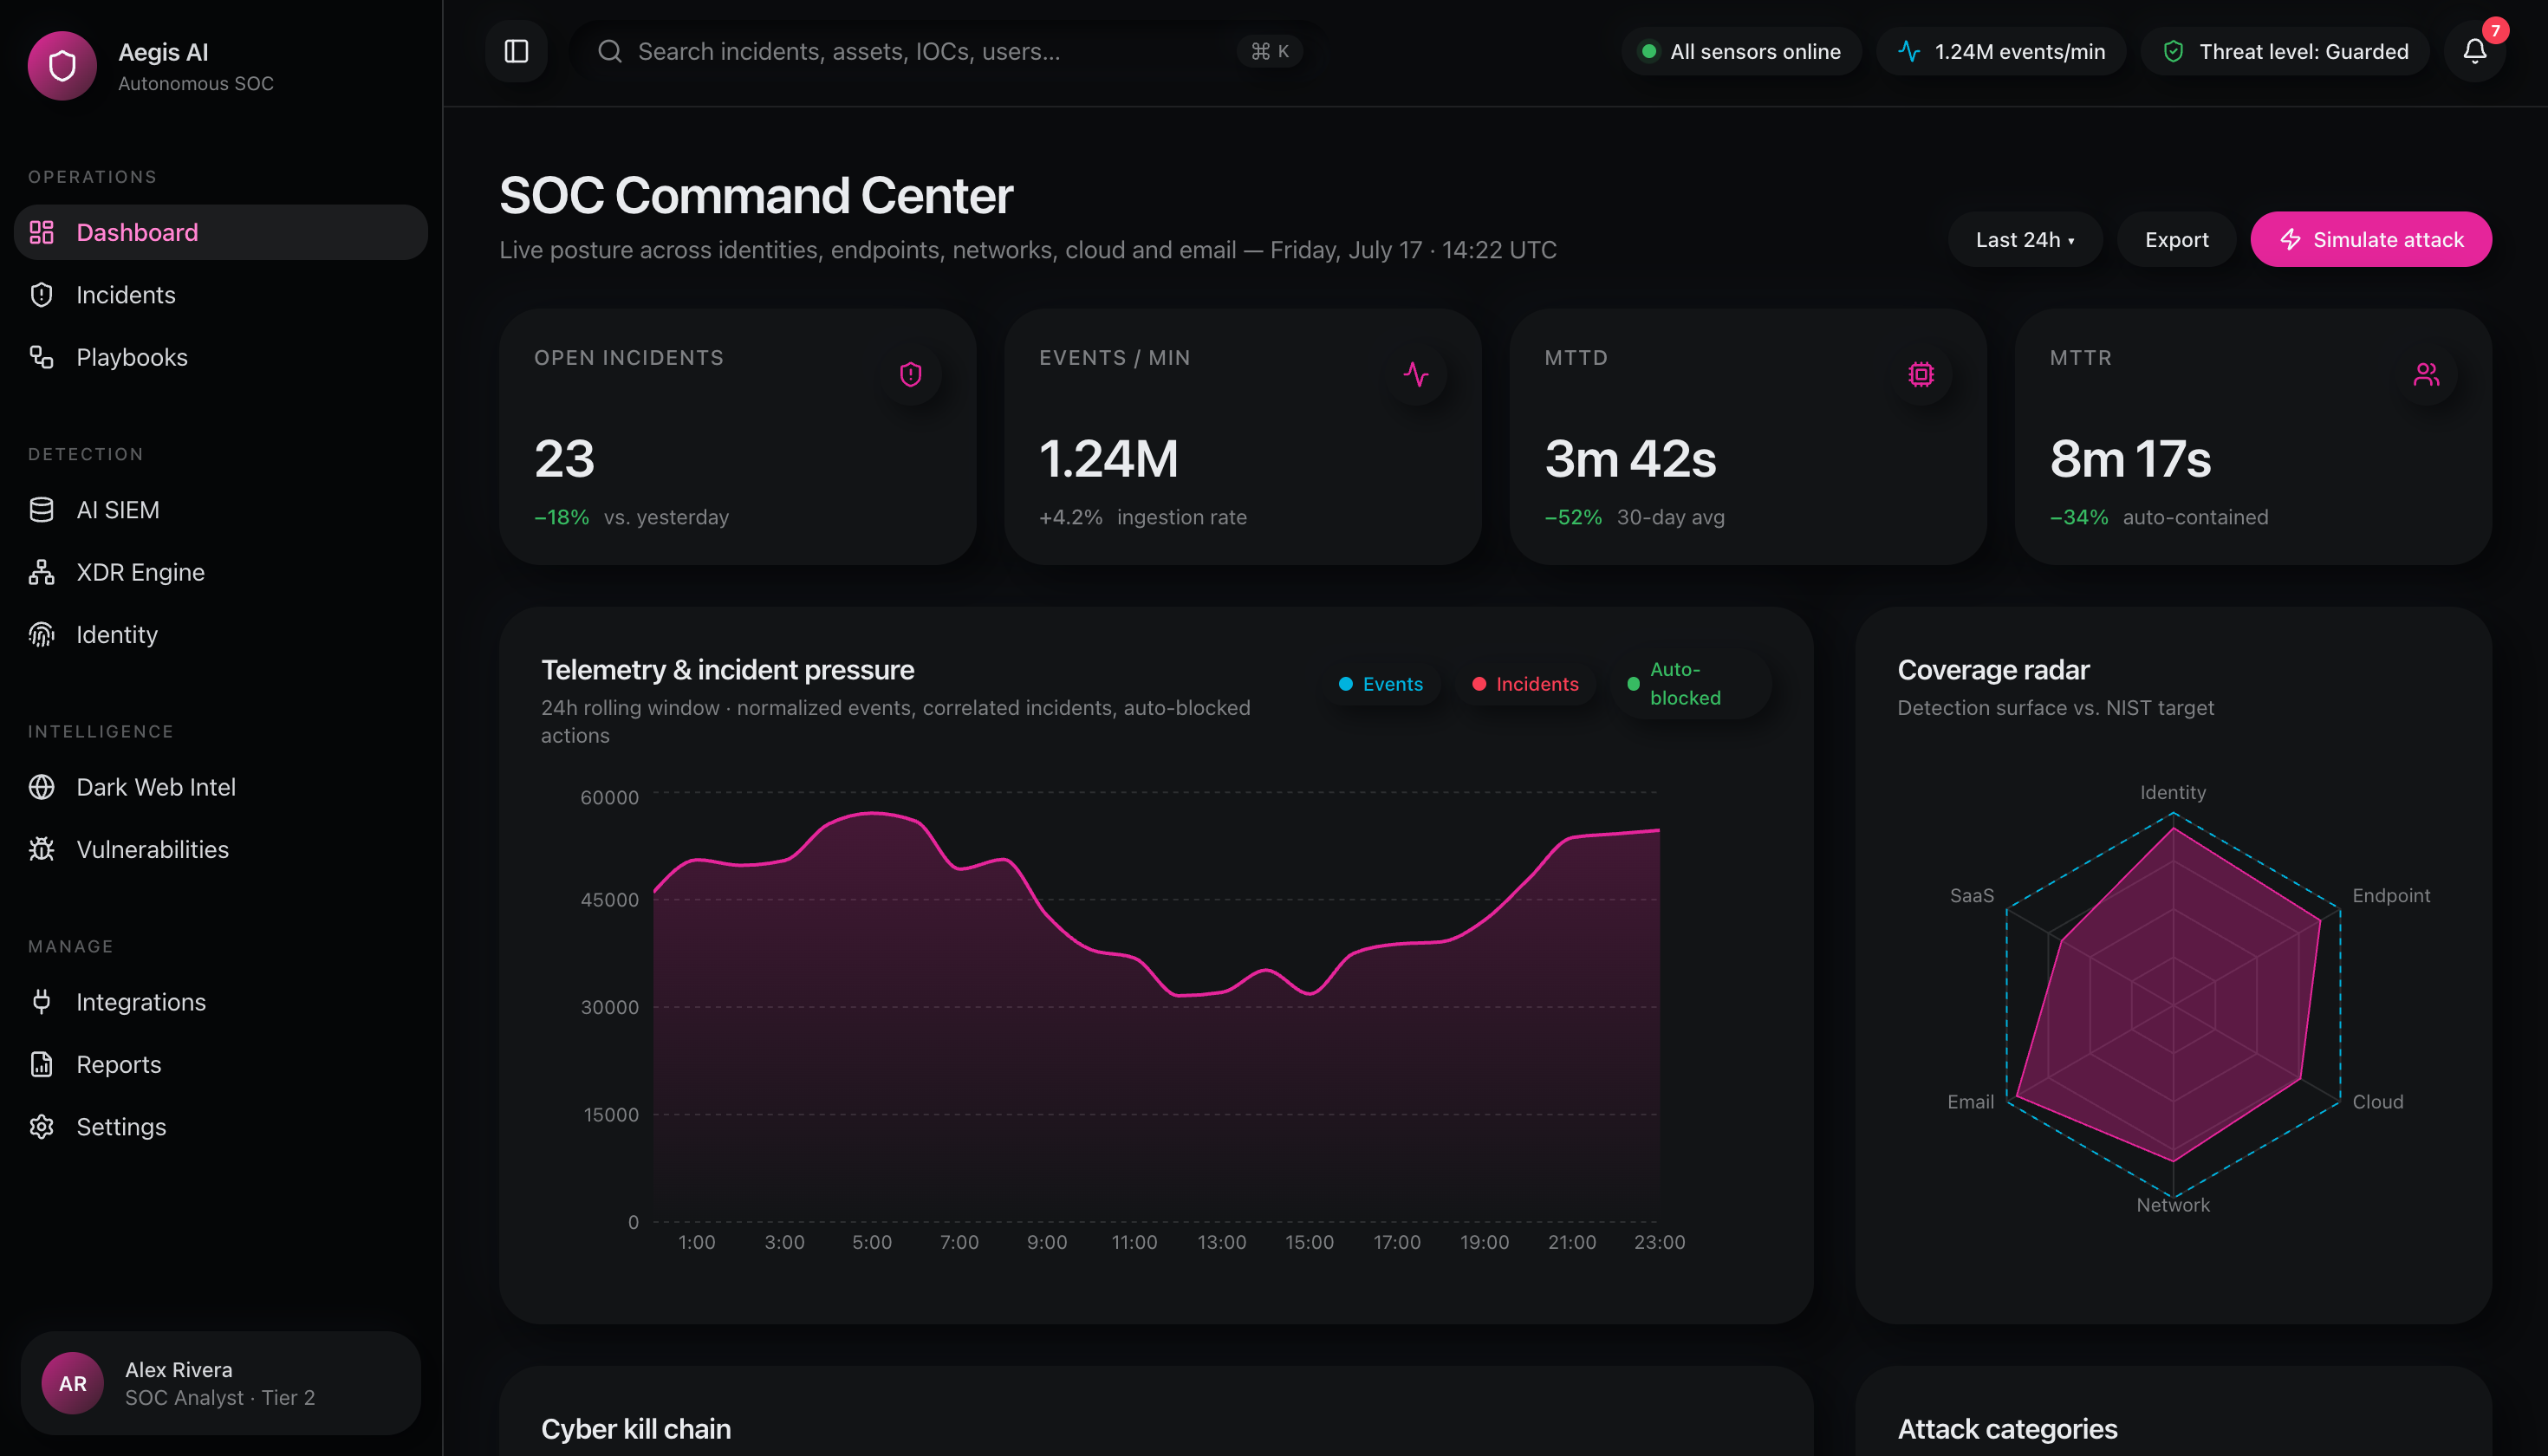
Task: Go to Reports page
Action: [221, 1064]
